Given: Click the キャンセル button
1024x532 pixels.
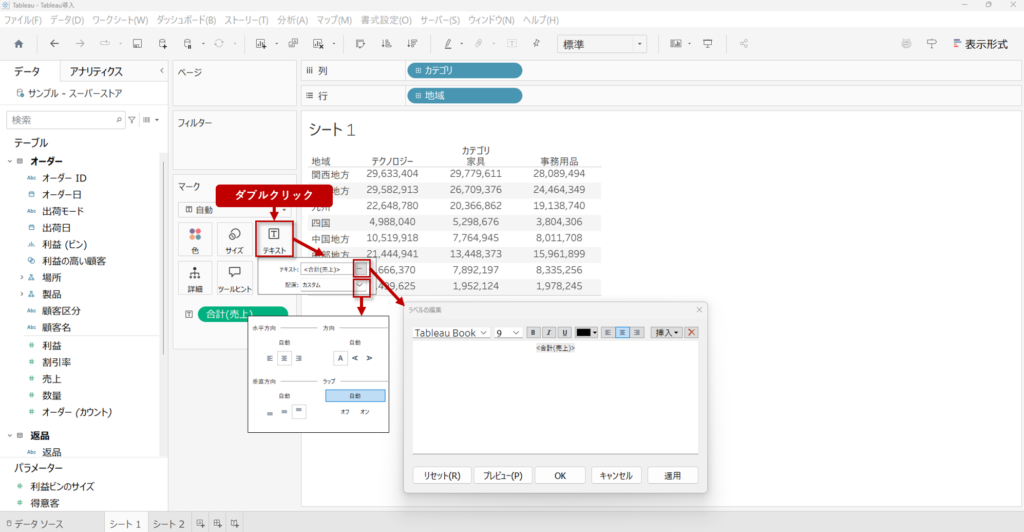Looking at the screenshot, I should tap(616, 476).
